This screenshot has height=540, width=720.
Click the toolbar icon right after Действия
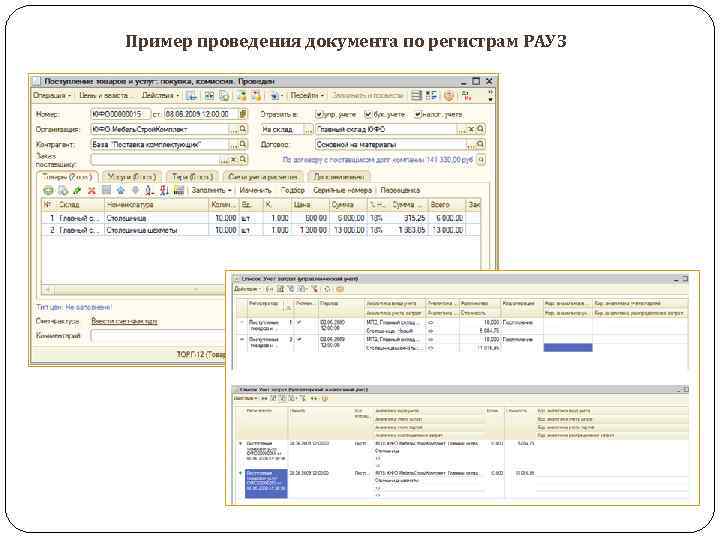191,96
